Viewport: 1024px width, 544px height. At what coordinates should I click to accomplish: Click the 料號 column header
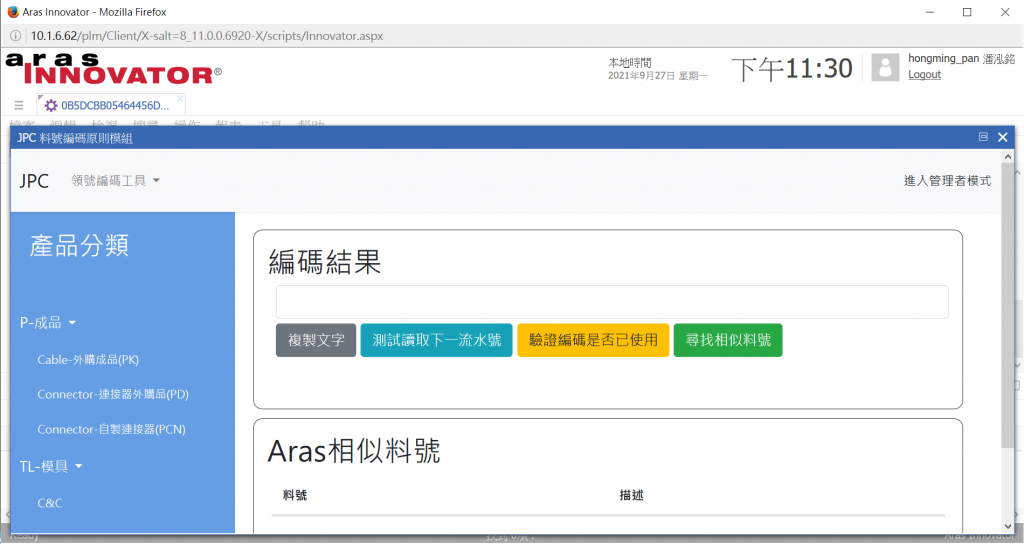(295, 495)
